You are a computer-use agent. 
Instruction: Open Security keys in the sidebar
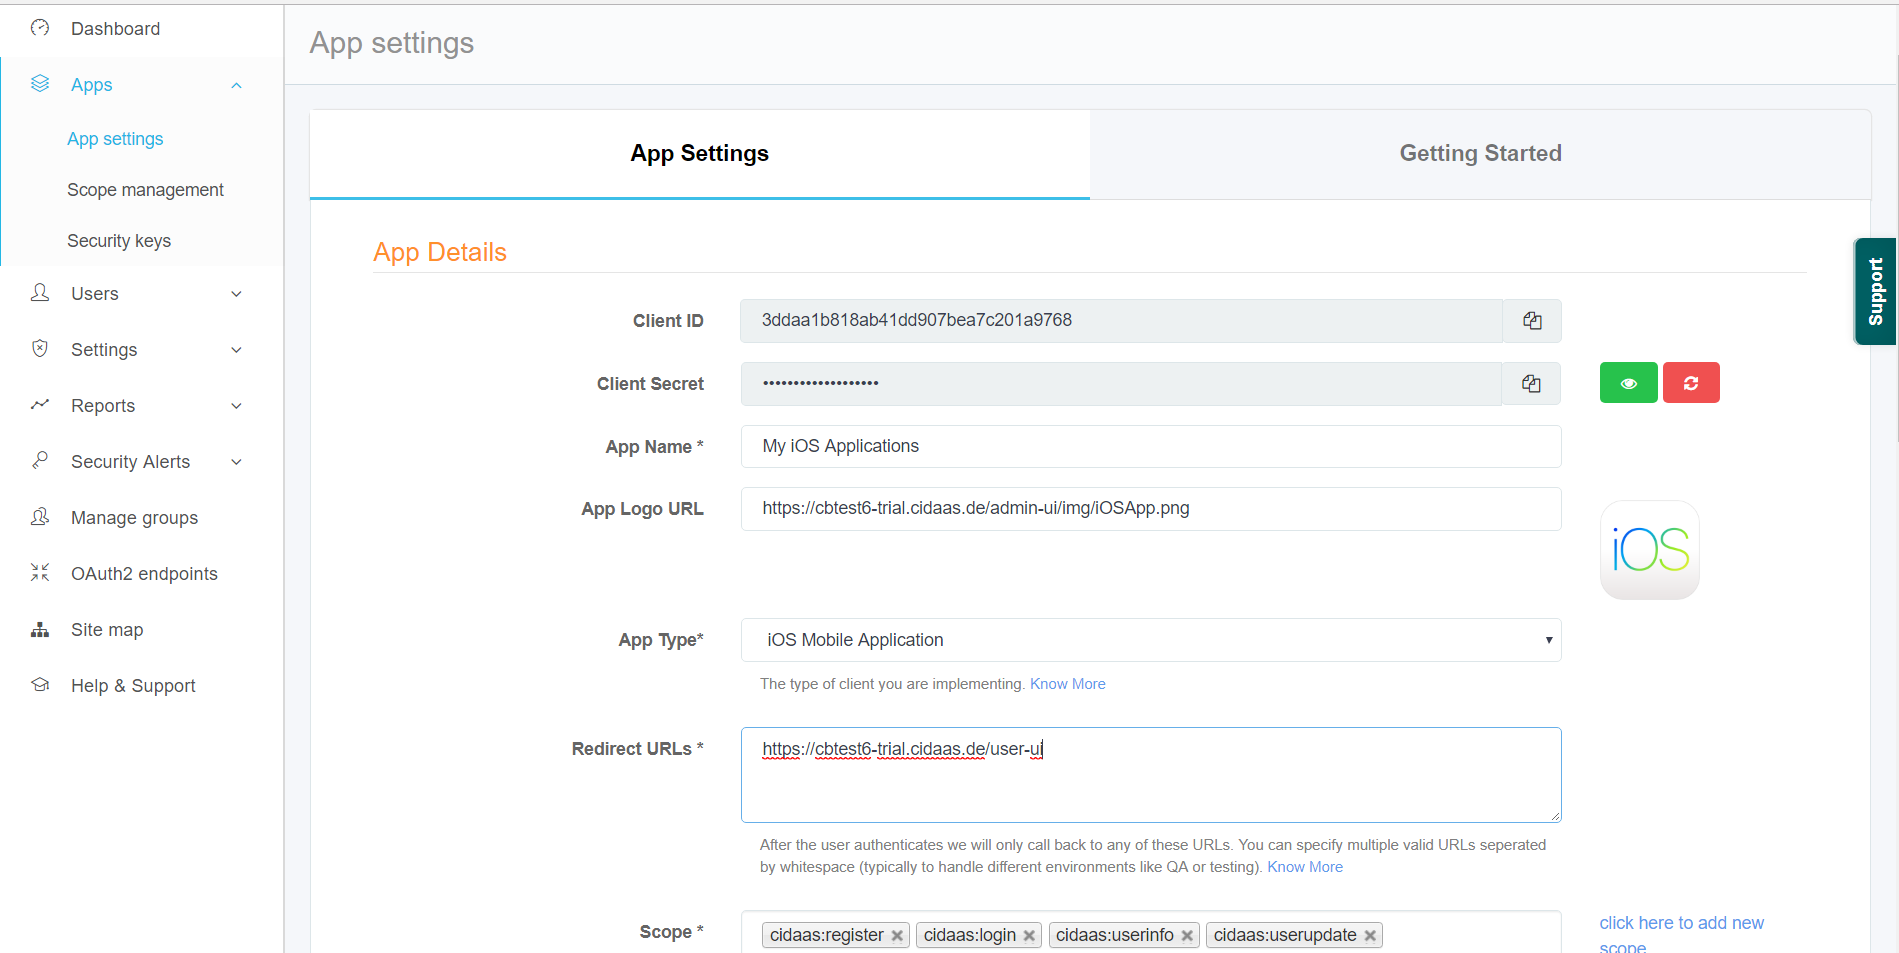119,241
